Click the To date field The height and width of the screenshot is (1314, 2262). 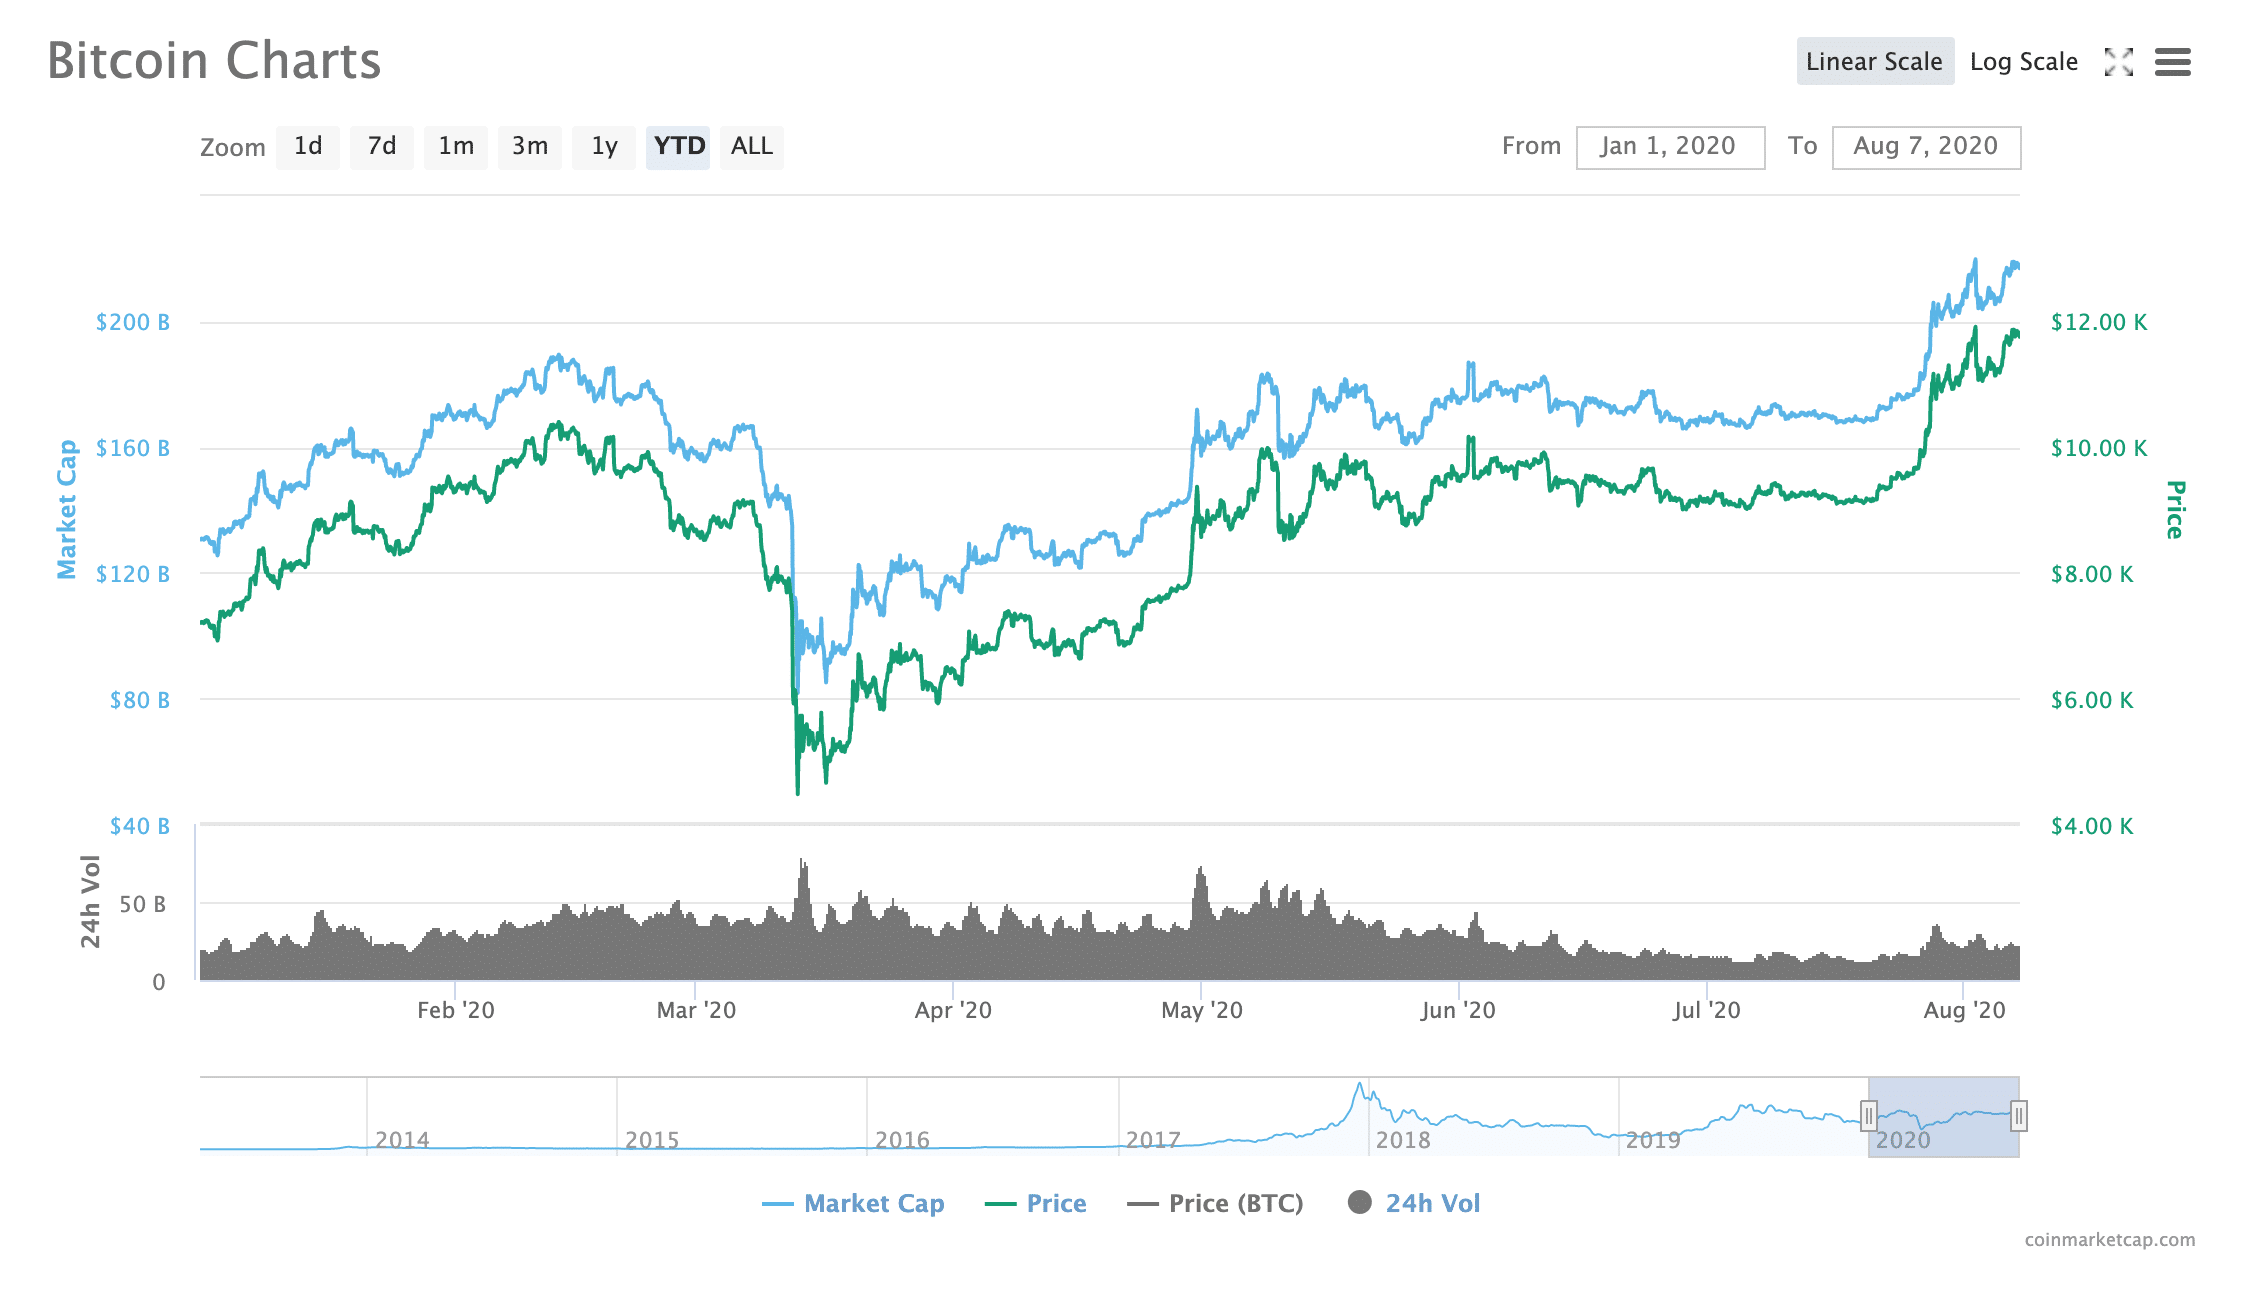tap(1926, 147)
